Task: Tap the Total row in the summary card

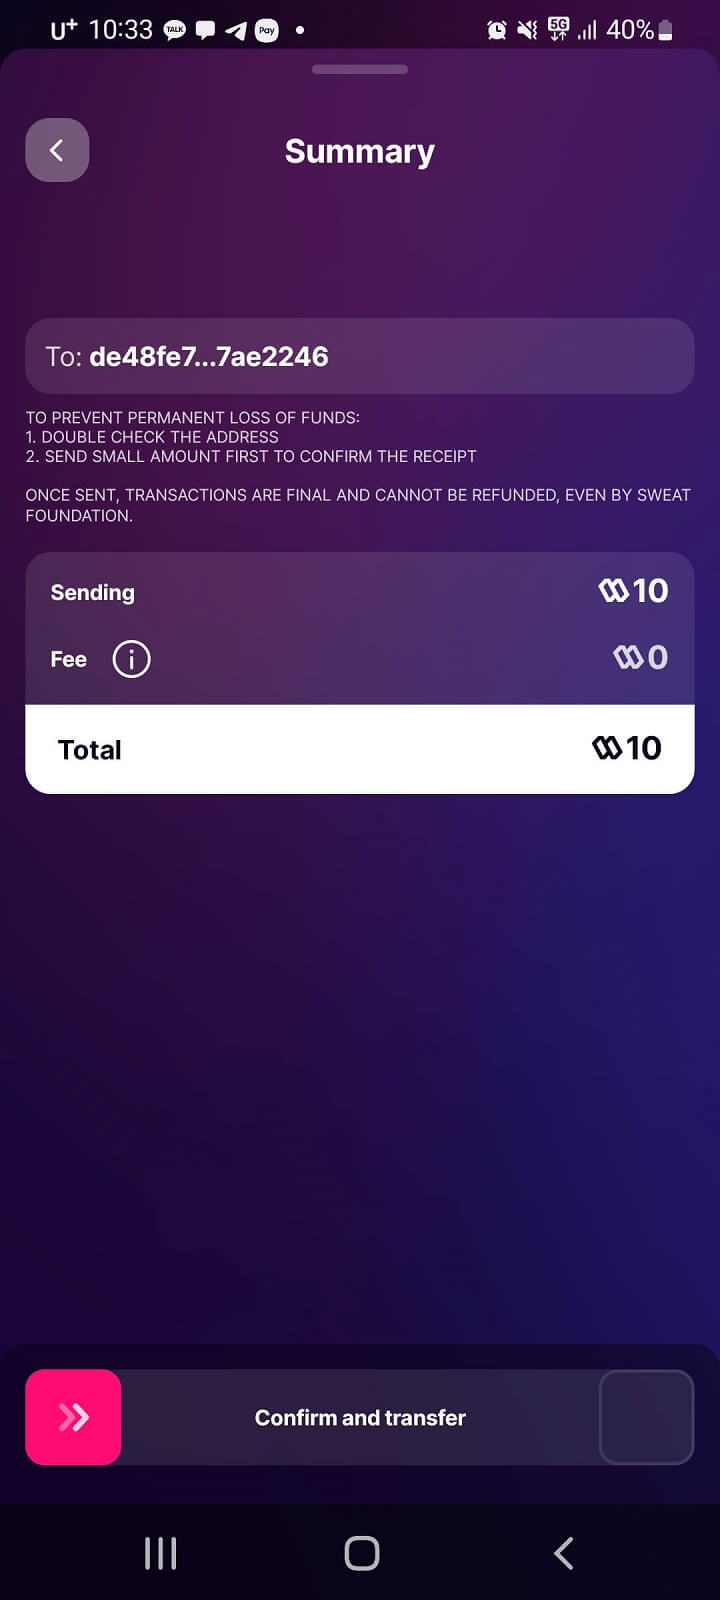Action: (x=360, y=748)
